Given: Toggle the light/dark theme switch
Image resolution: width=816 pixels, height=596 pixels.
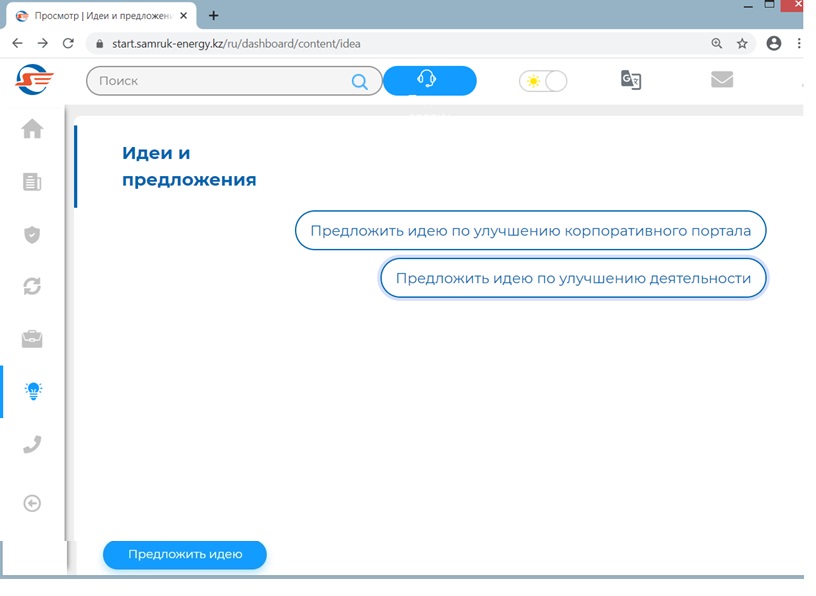Looking at the screenshot, I should [543, 81].
